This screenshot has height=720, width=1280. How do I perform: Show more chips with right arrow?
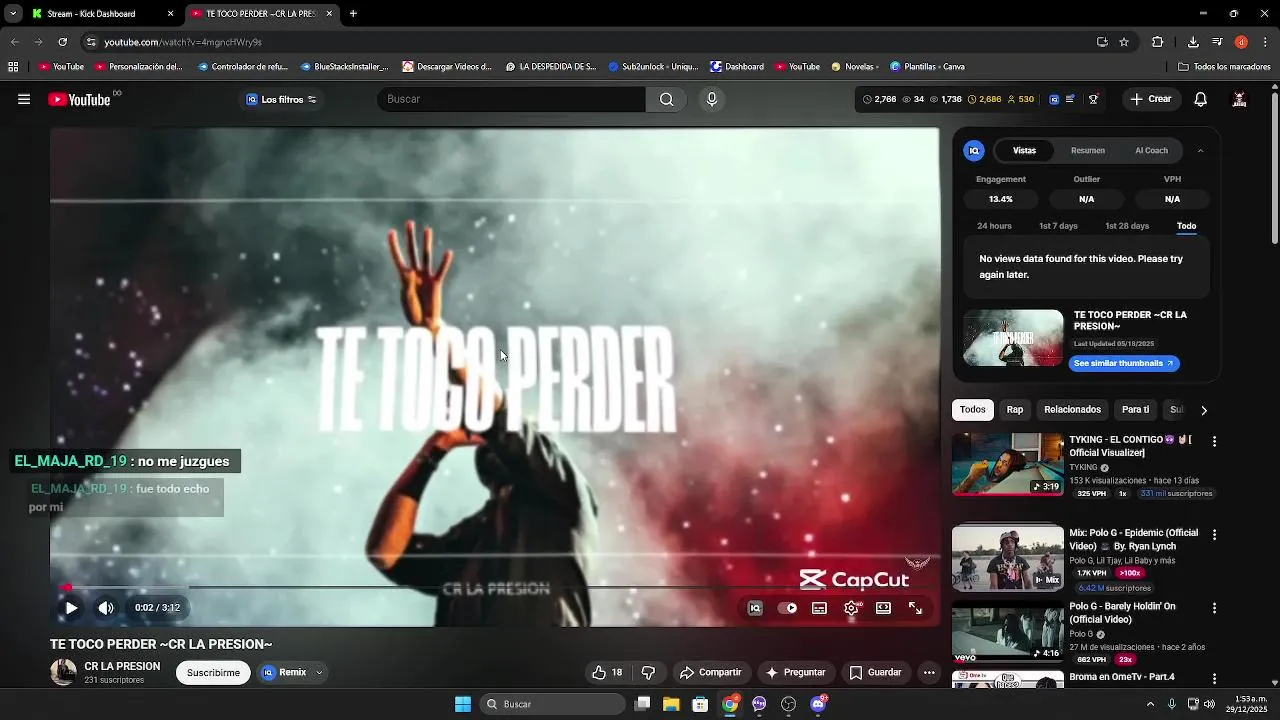pyautogui.click(x=1204, y=410)
